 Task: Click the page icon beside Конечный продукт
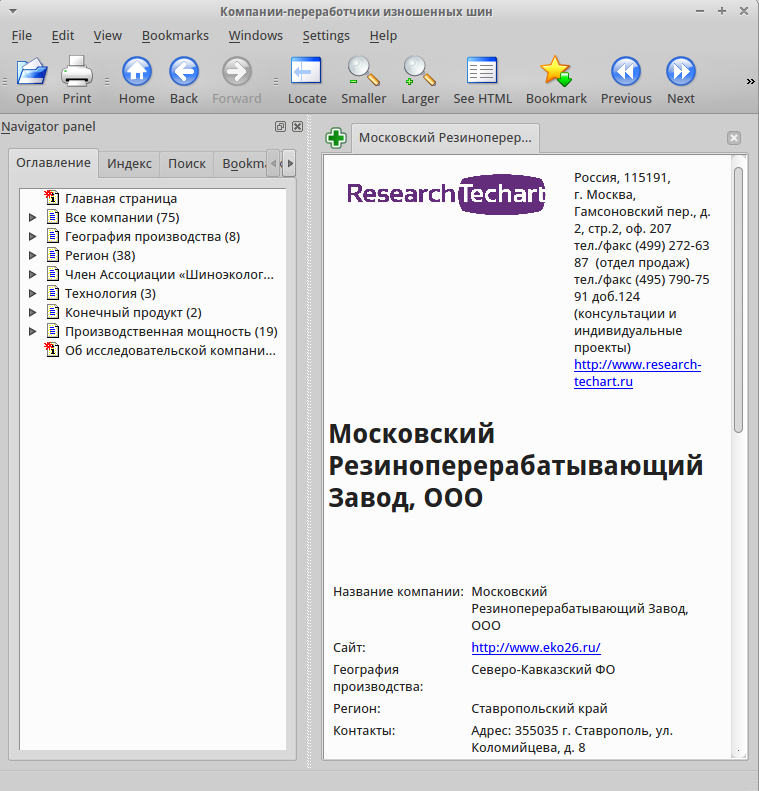click(x=52, y=312)
